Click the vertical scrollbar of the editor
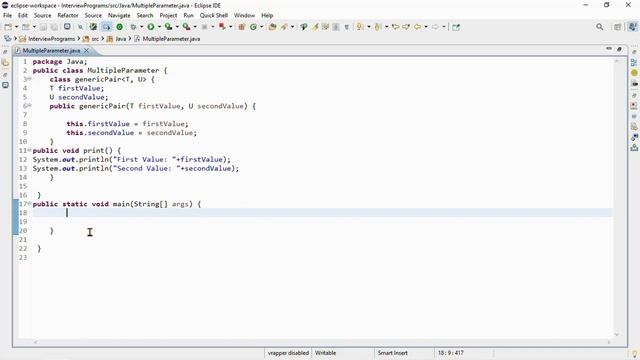The height and width of the screenshot is (360, 640). click(x=617, y=198)
